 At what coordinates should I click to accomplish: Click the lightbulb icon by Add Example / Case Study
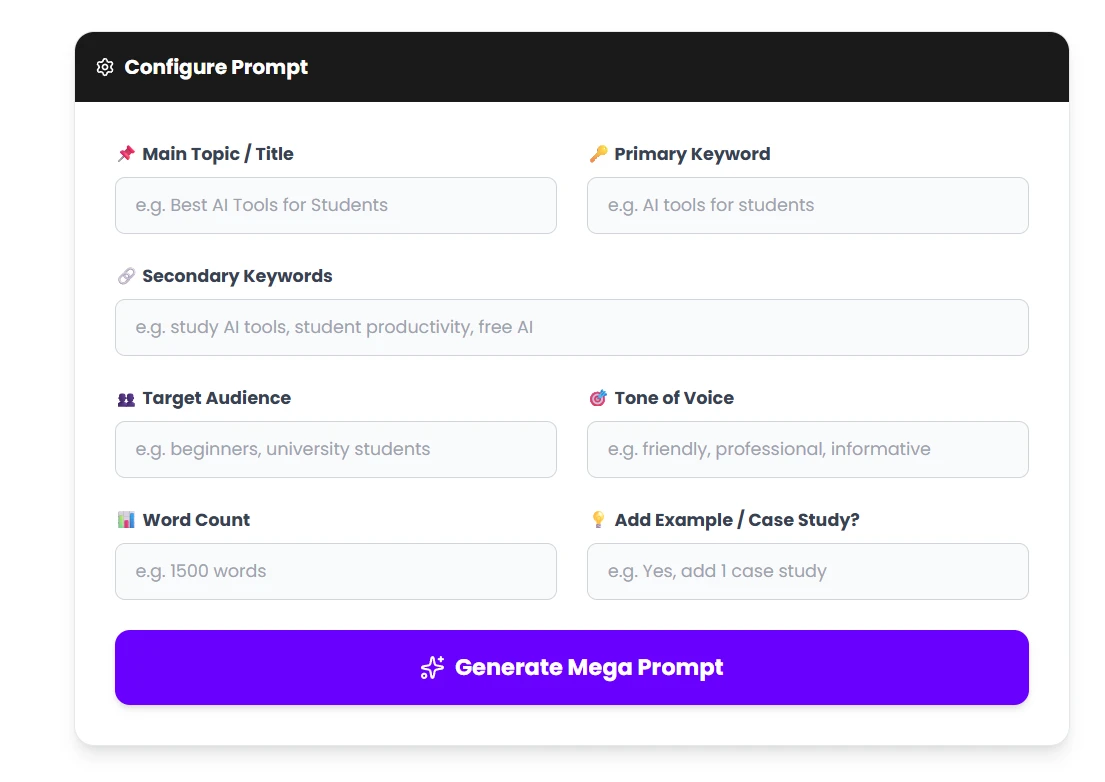point(597,520)
